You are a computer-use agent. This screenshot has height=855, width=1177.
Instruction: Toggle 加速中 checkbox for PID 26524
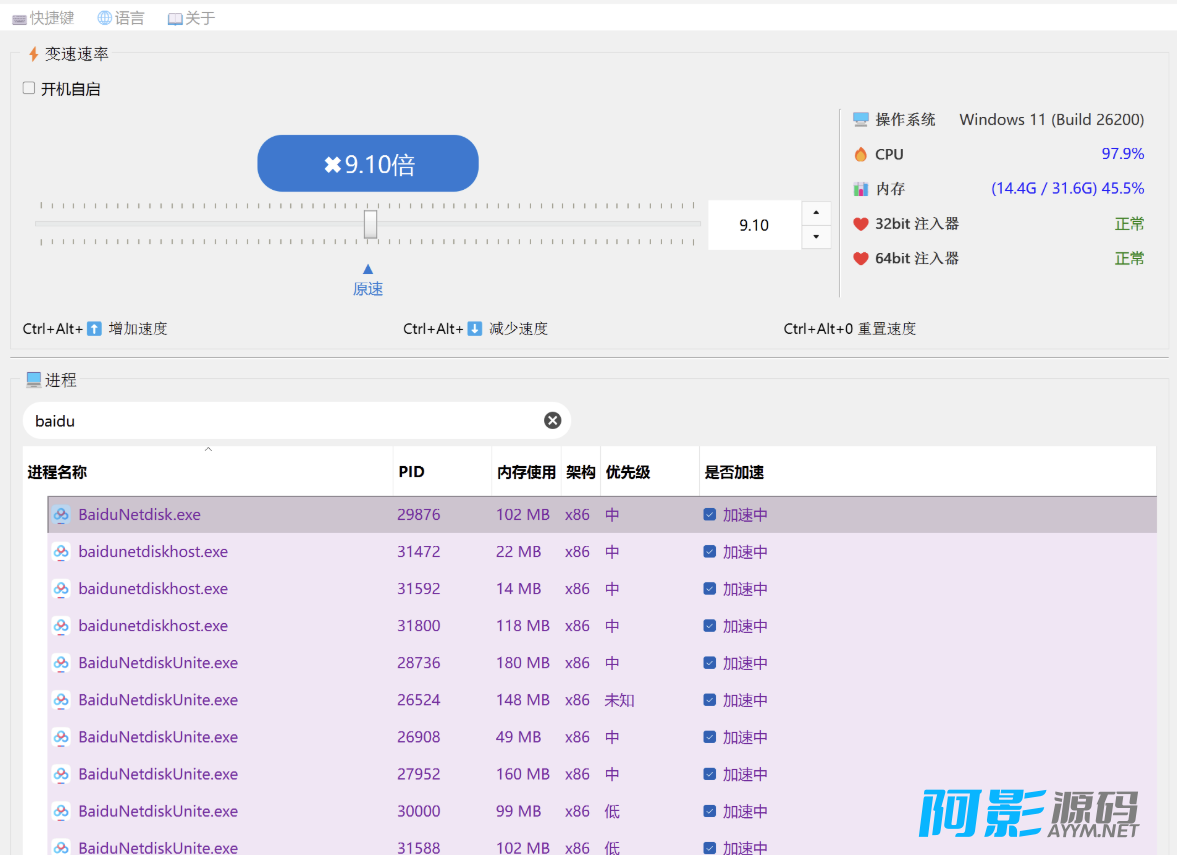(709, 700)
